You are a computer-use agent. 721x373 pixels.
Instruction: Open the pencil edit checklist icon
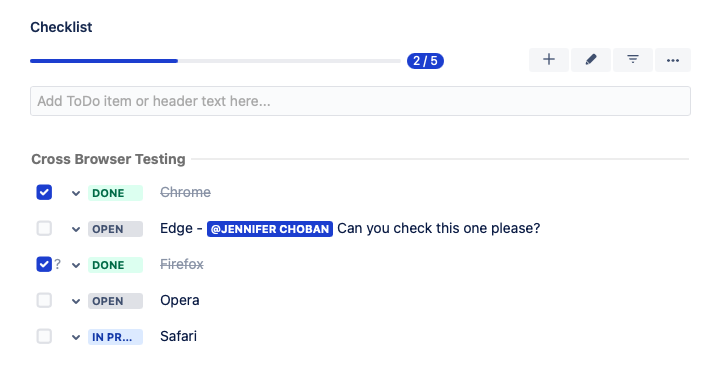[x=591, y=60]
